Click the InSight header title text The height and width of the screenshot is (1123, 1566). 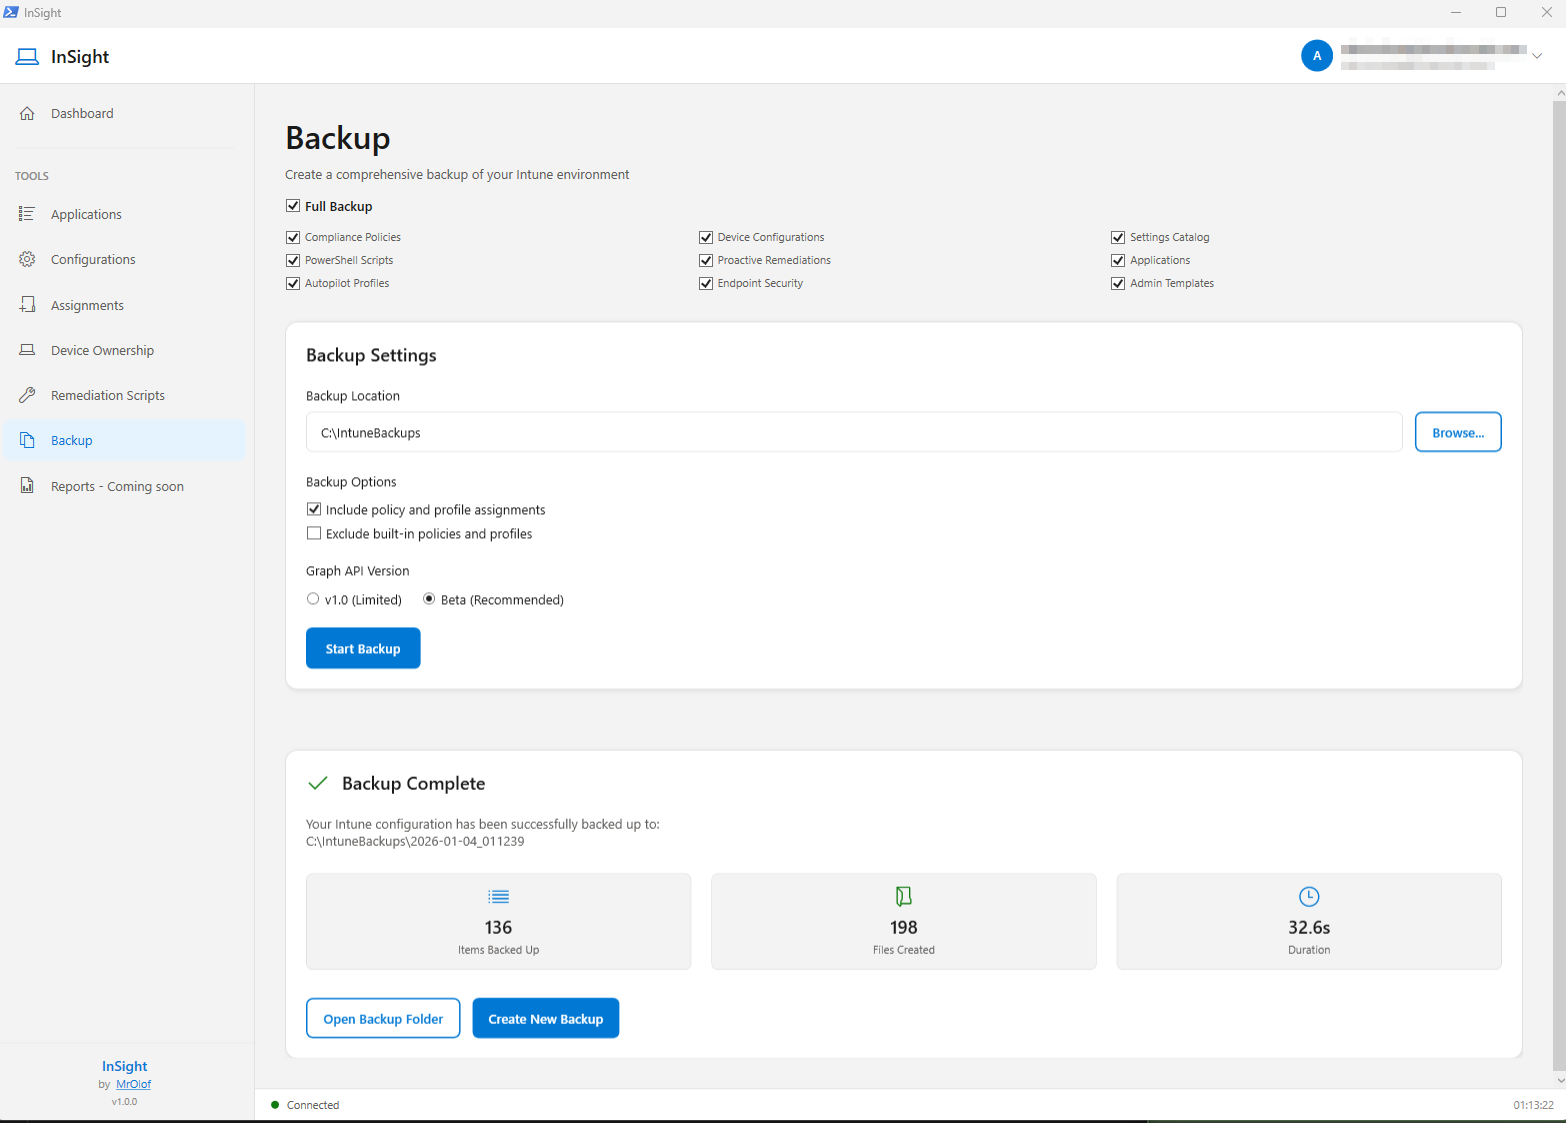[80, 57]
